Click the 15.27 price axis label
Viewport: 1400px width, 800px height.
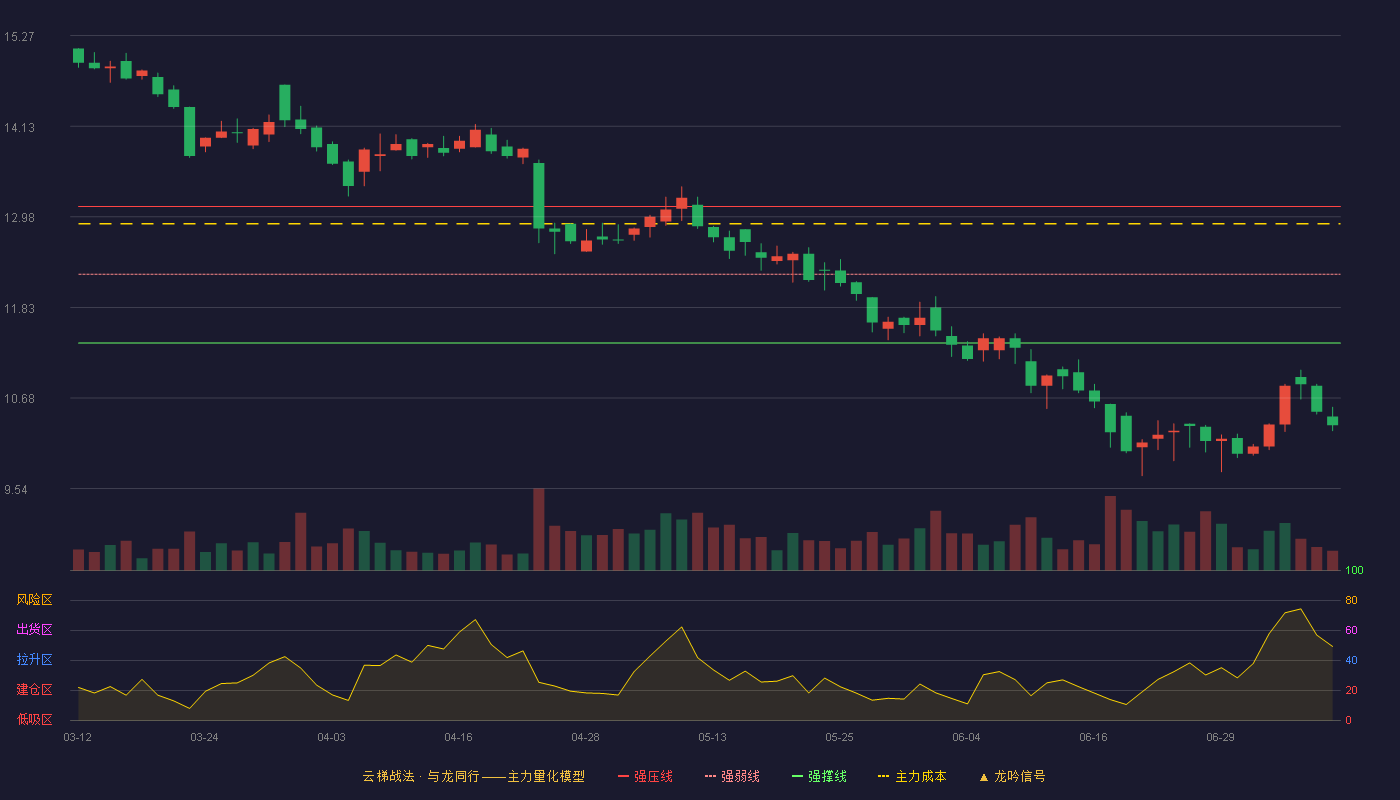(19, 37)
